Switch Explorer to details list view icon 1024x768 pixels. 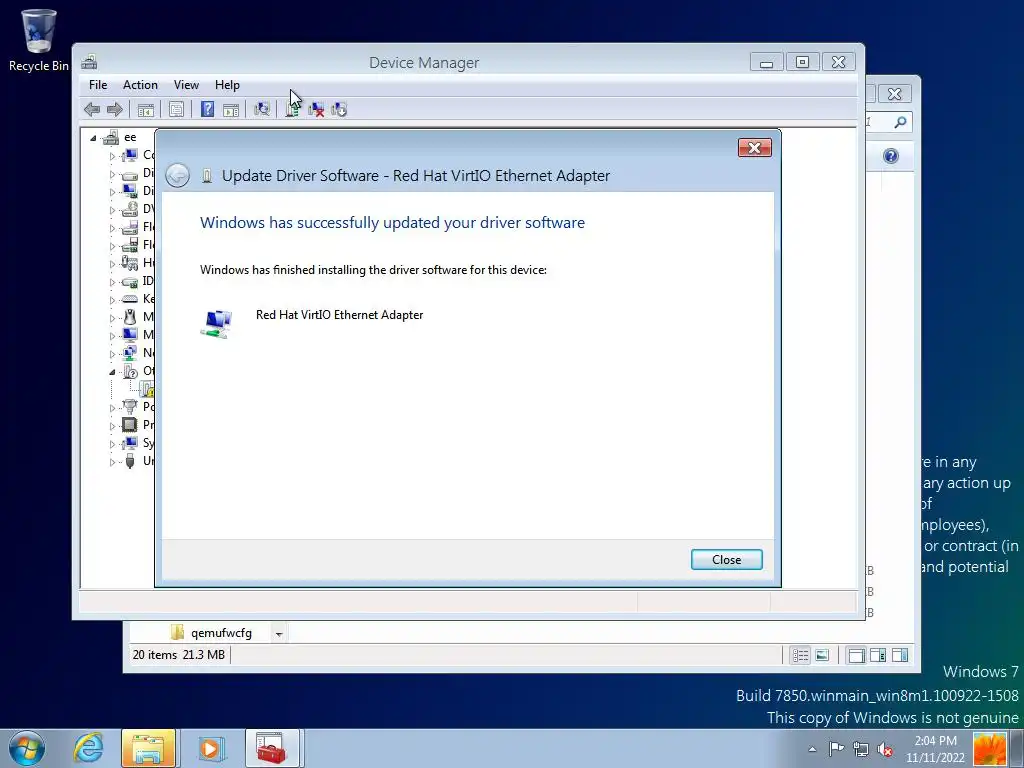coord(800,655)
